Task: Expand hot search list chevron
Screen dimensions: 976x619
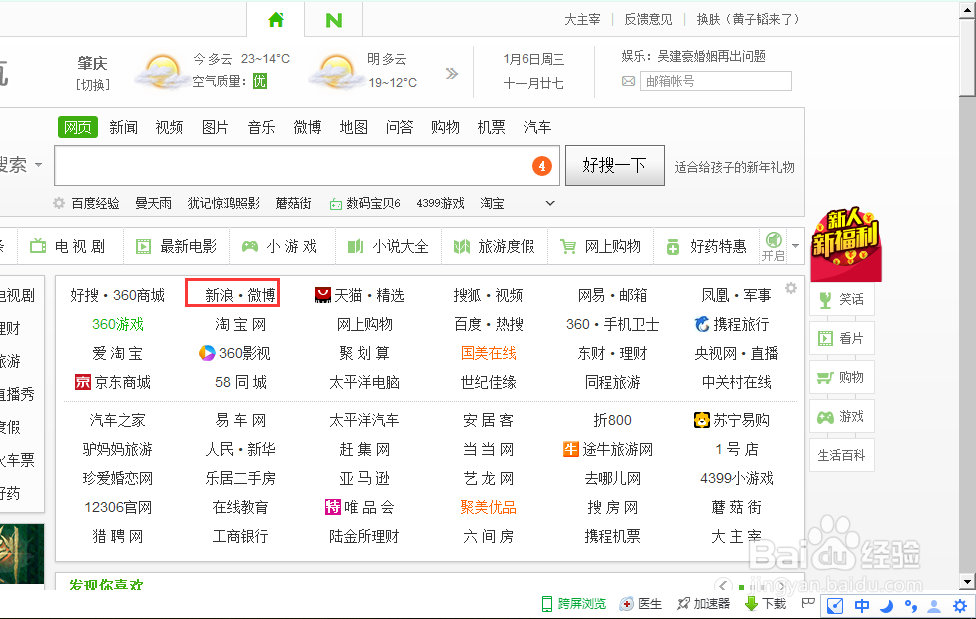Action: 550,203
